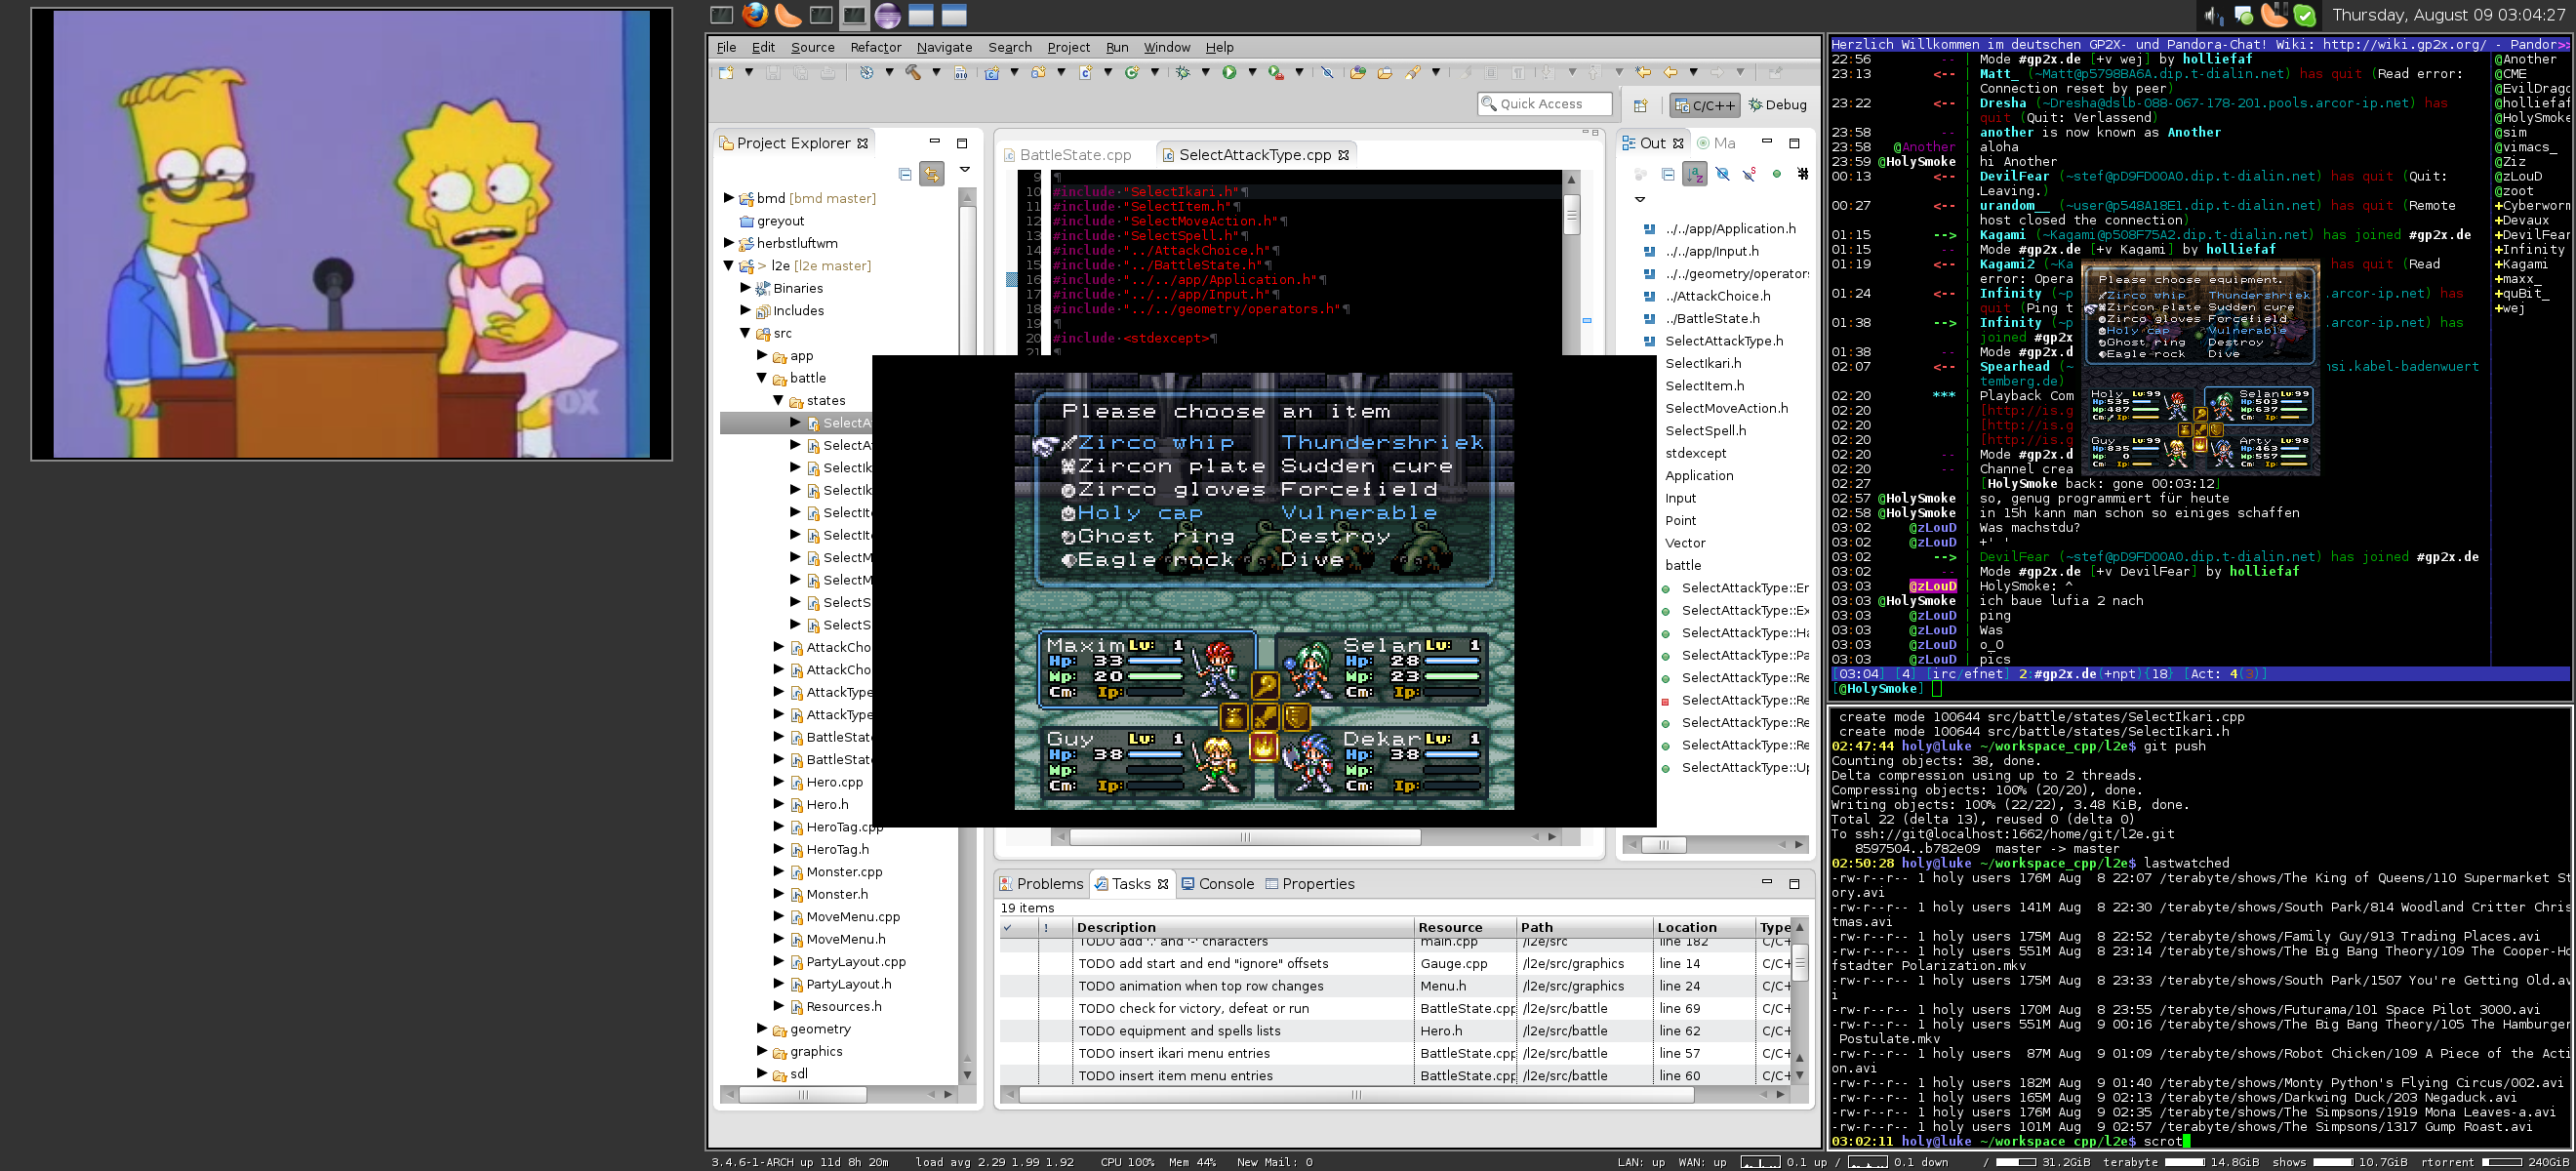Toggle alphabetical Sort in Outline view
Image resolution: width=2576 pixels, height=1171 pixels.
(x=1695, y=174)
